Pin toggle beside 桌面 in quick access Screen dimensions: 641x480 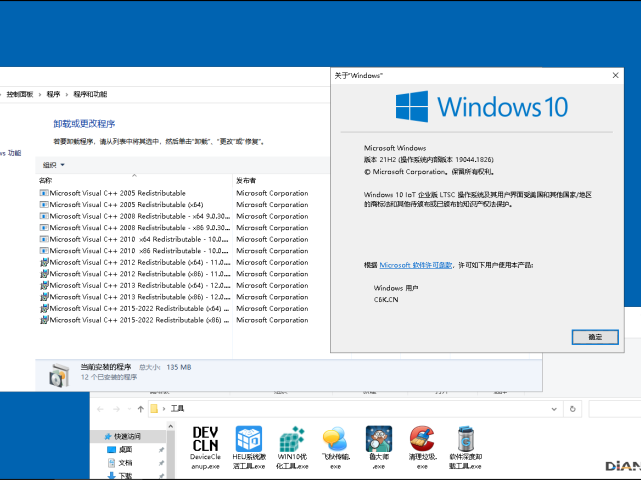[x=161, y=450]
